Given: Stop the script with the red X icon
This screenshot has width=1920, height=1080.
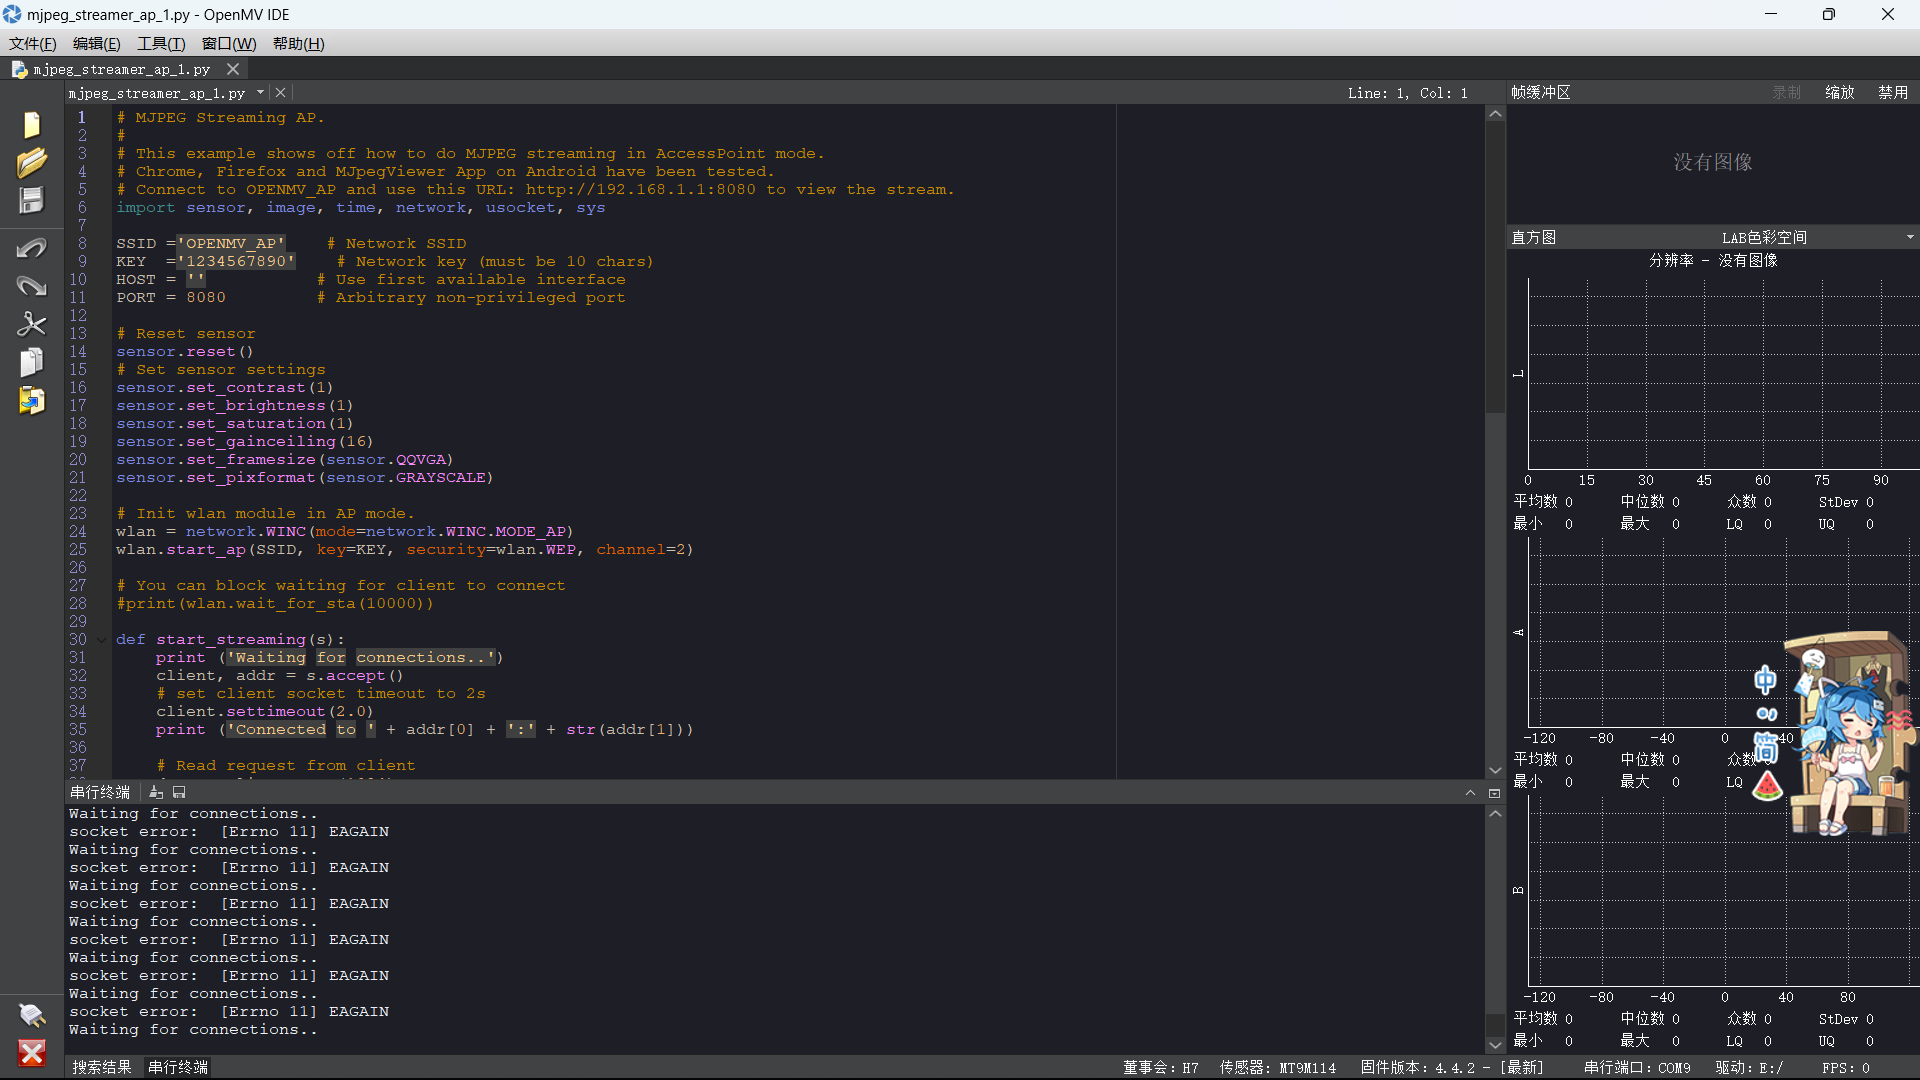Looking at the screenshot, I should tap(32, 1053).
